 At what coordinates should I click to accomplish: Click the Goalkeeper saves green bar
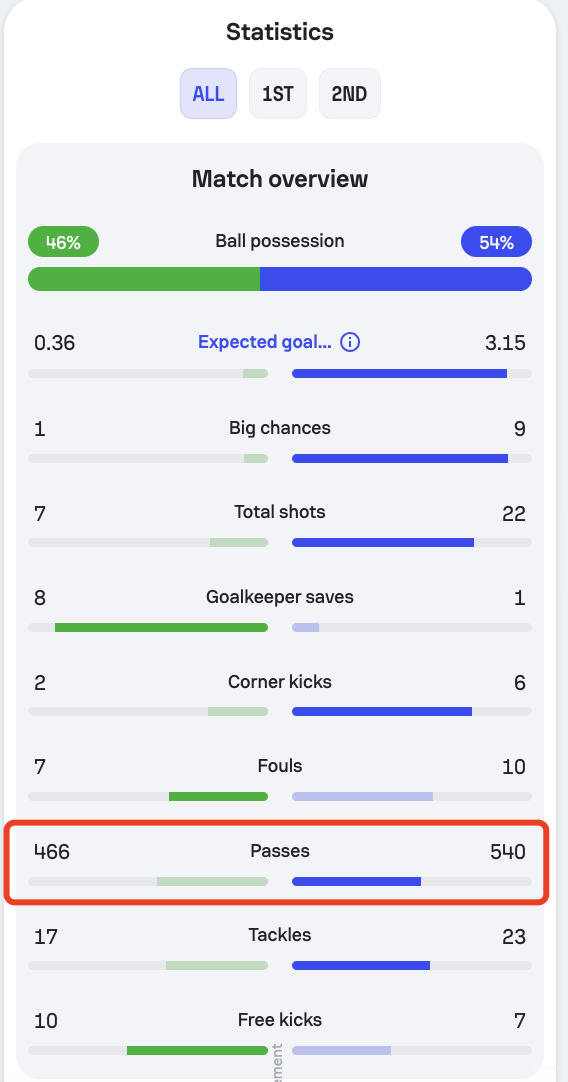pos(161,627)
